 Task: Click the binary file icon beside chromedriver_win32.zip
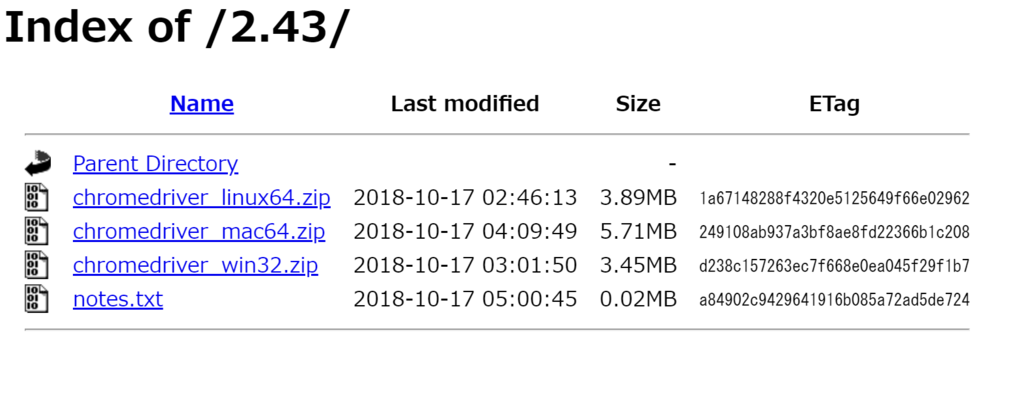point(37,265)
